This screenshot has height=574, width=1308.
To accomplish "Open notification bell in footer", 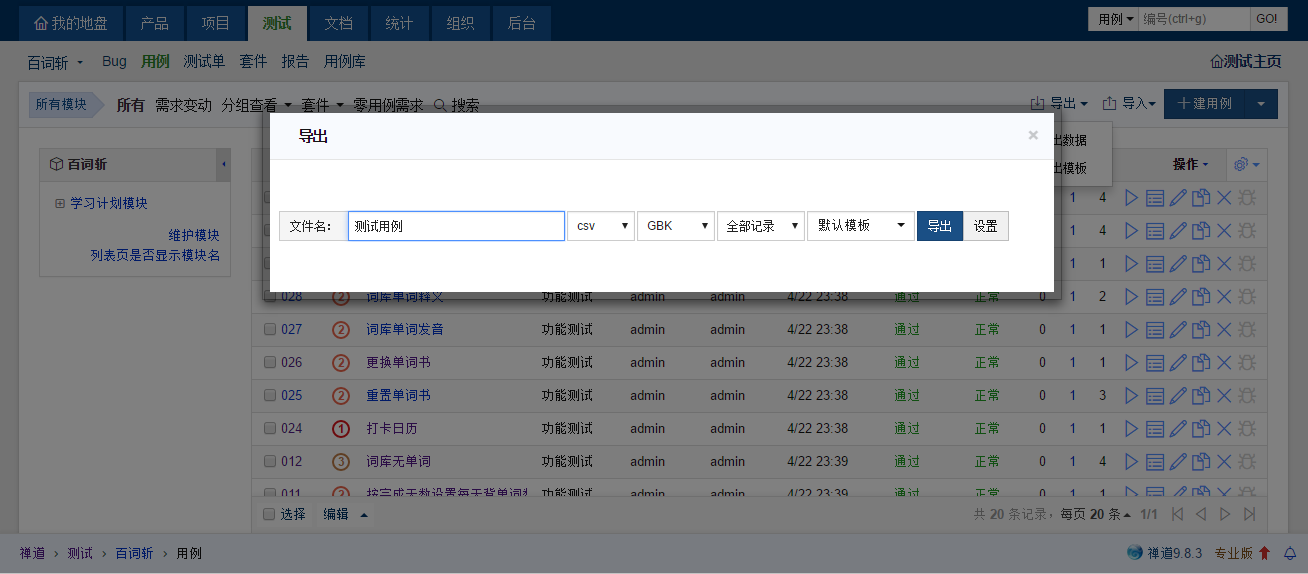I will click(x=1290, y=553).
